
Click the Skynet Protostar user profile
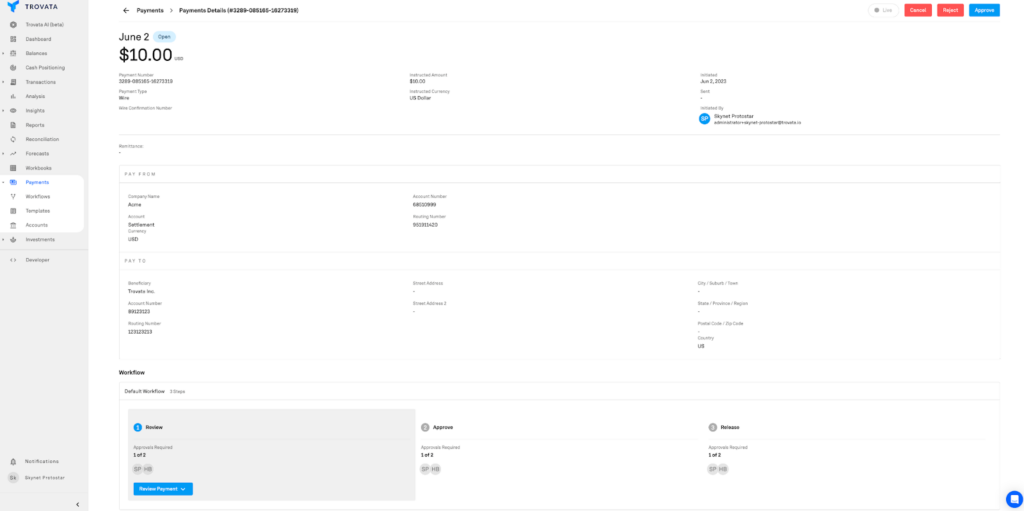click(x=38, y=478)
